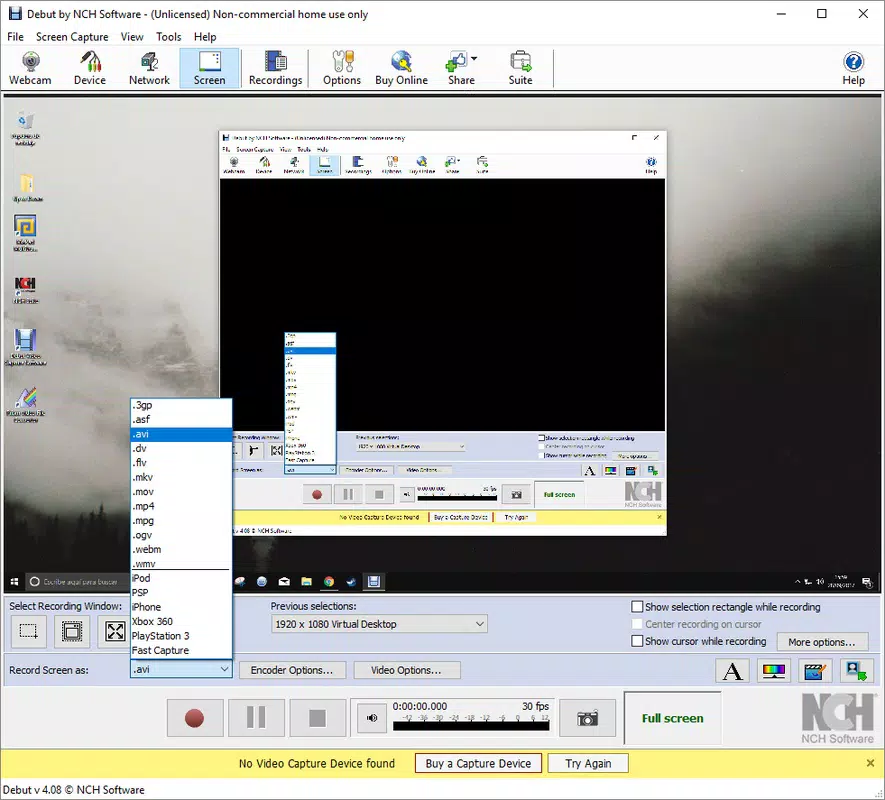The image size is (885, 800).
Task: Click the Pause recording button
Action: [256, 718]
